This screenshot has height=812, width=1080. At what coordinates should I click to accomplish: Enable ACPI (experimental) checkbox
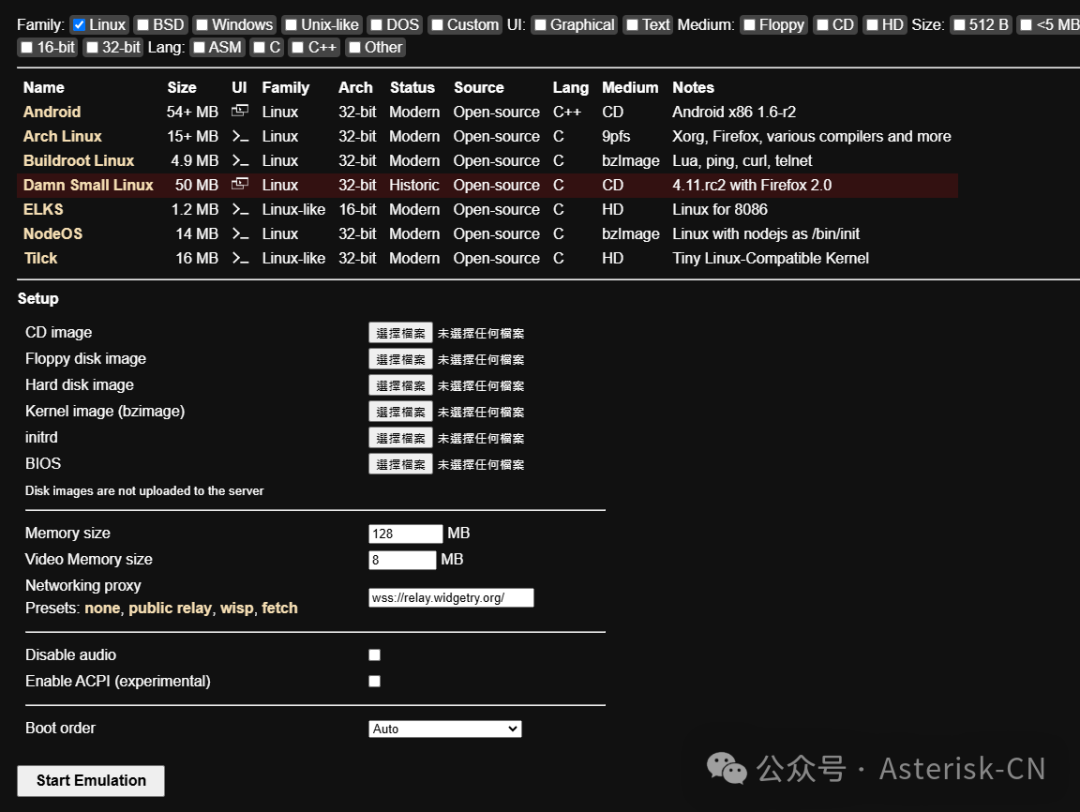point(375,681)
